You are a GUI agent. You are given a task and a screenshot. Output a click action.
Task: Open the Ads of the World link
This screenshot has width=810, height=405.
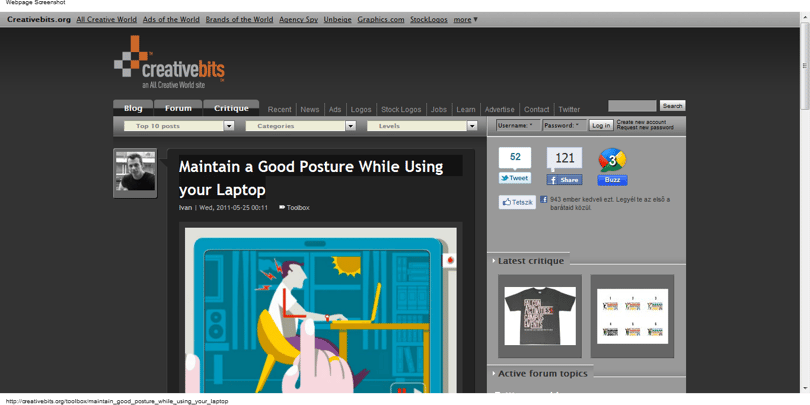[x=171, y=20]
